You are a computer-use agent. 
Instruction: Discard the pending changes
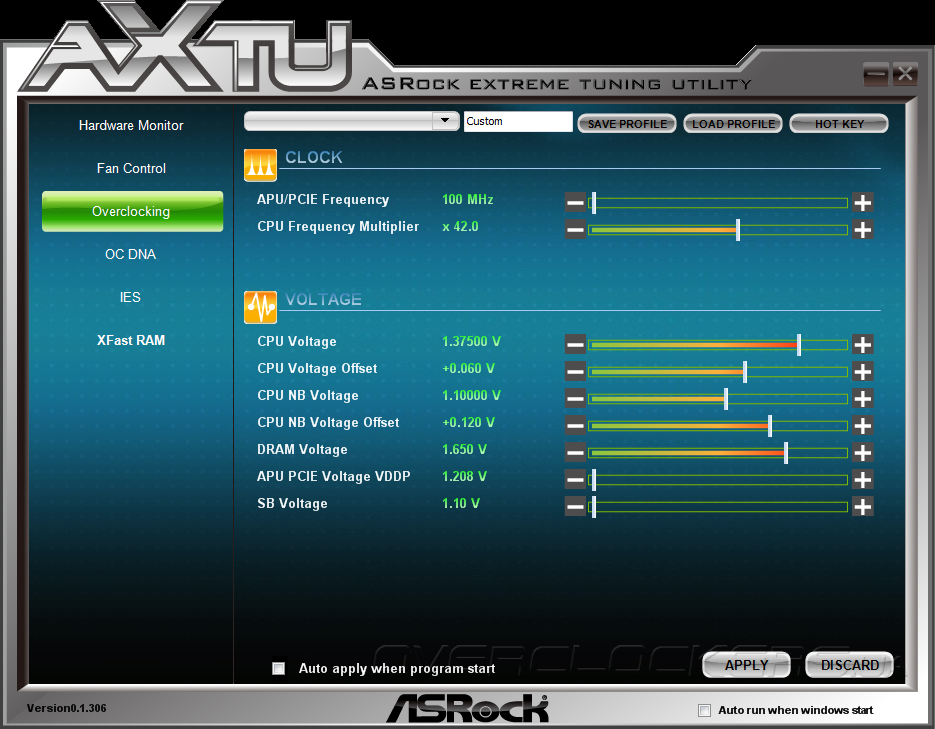coord(849,665)
